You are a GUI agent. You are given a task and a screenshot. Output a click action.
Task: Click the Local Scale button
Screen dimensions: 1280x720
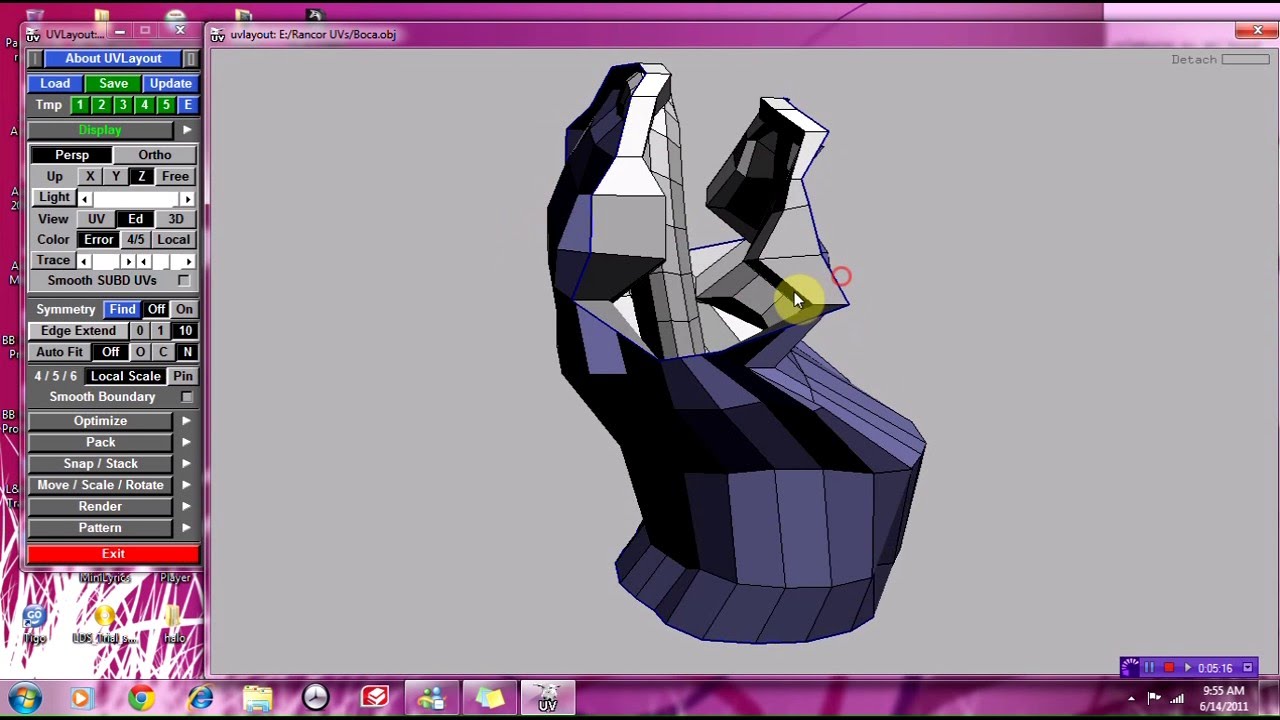coord(125,376)
